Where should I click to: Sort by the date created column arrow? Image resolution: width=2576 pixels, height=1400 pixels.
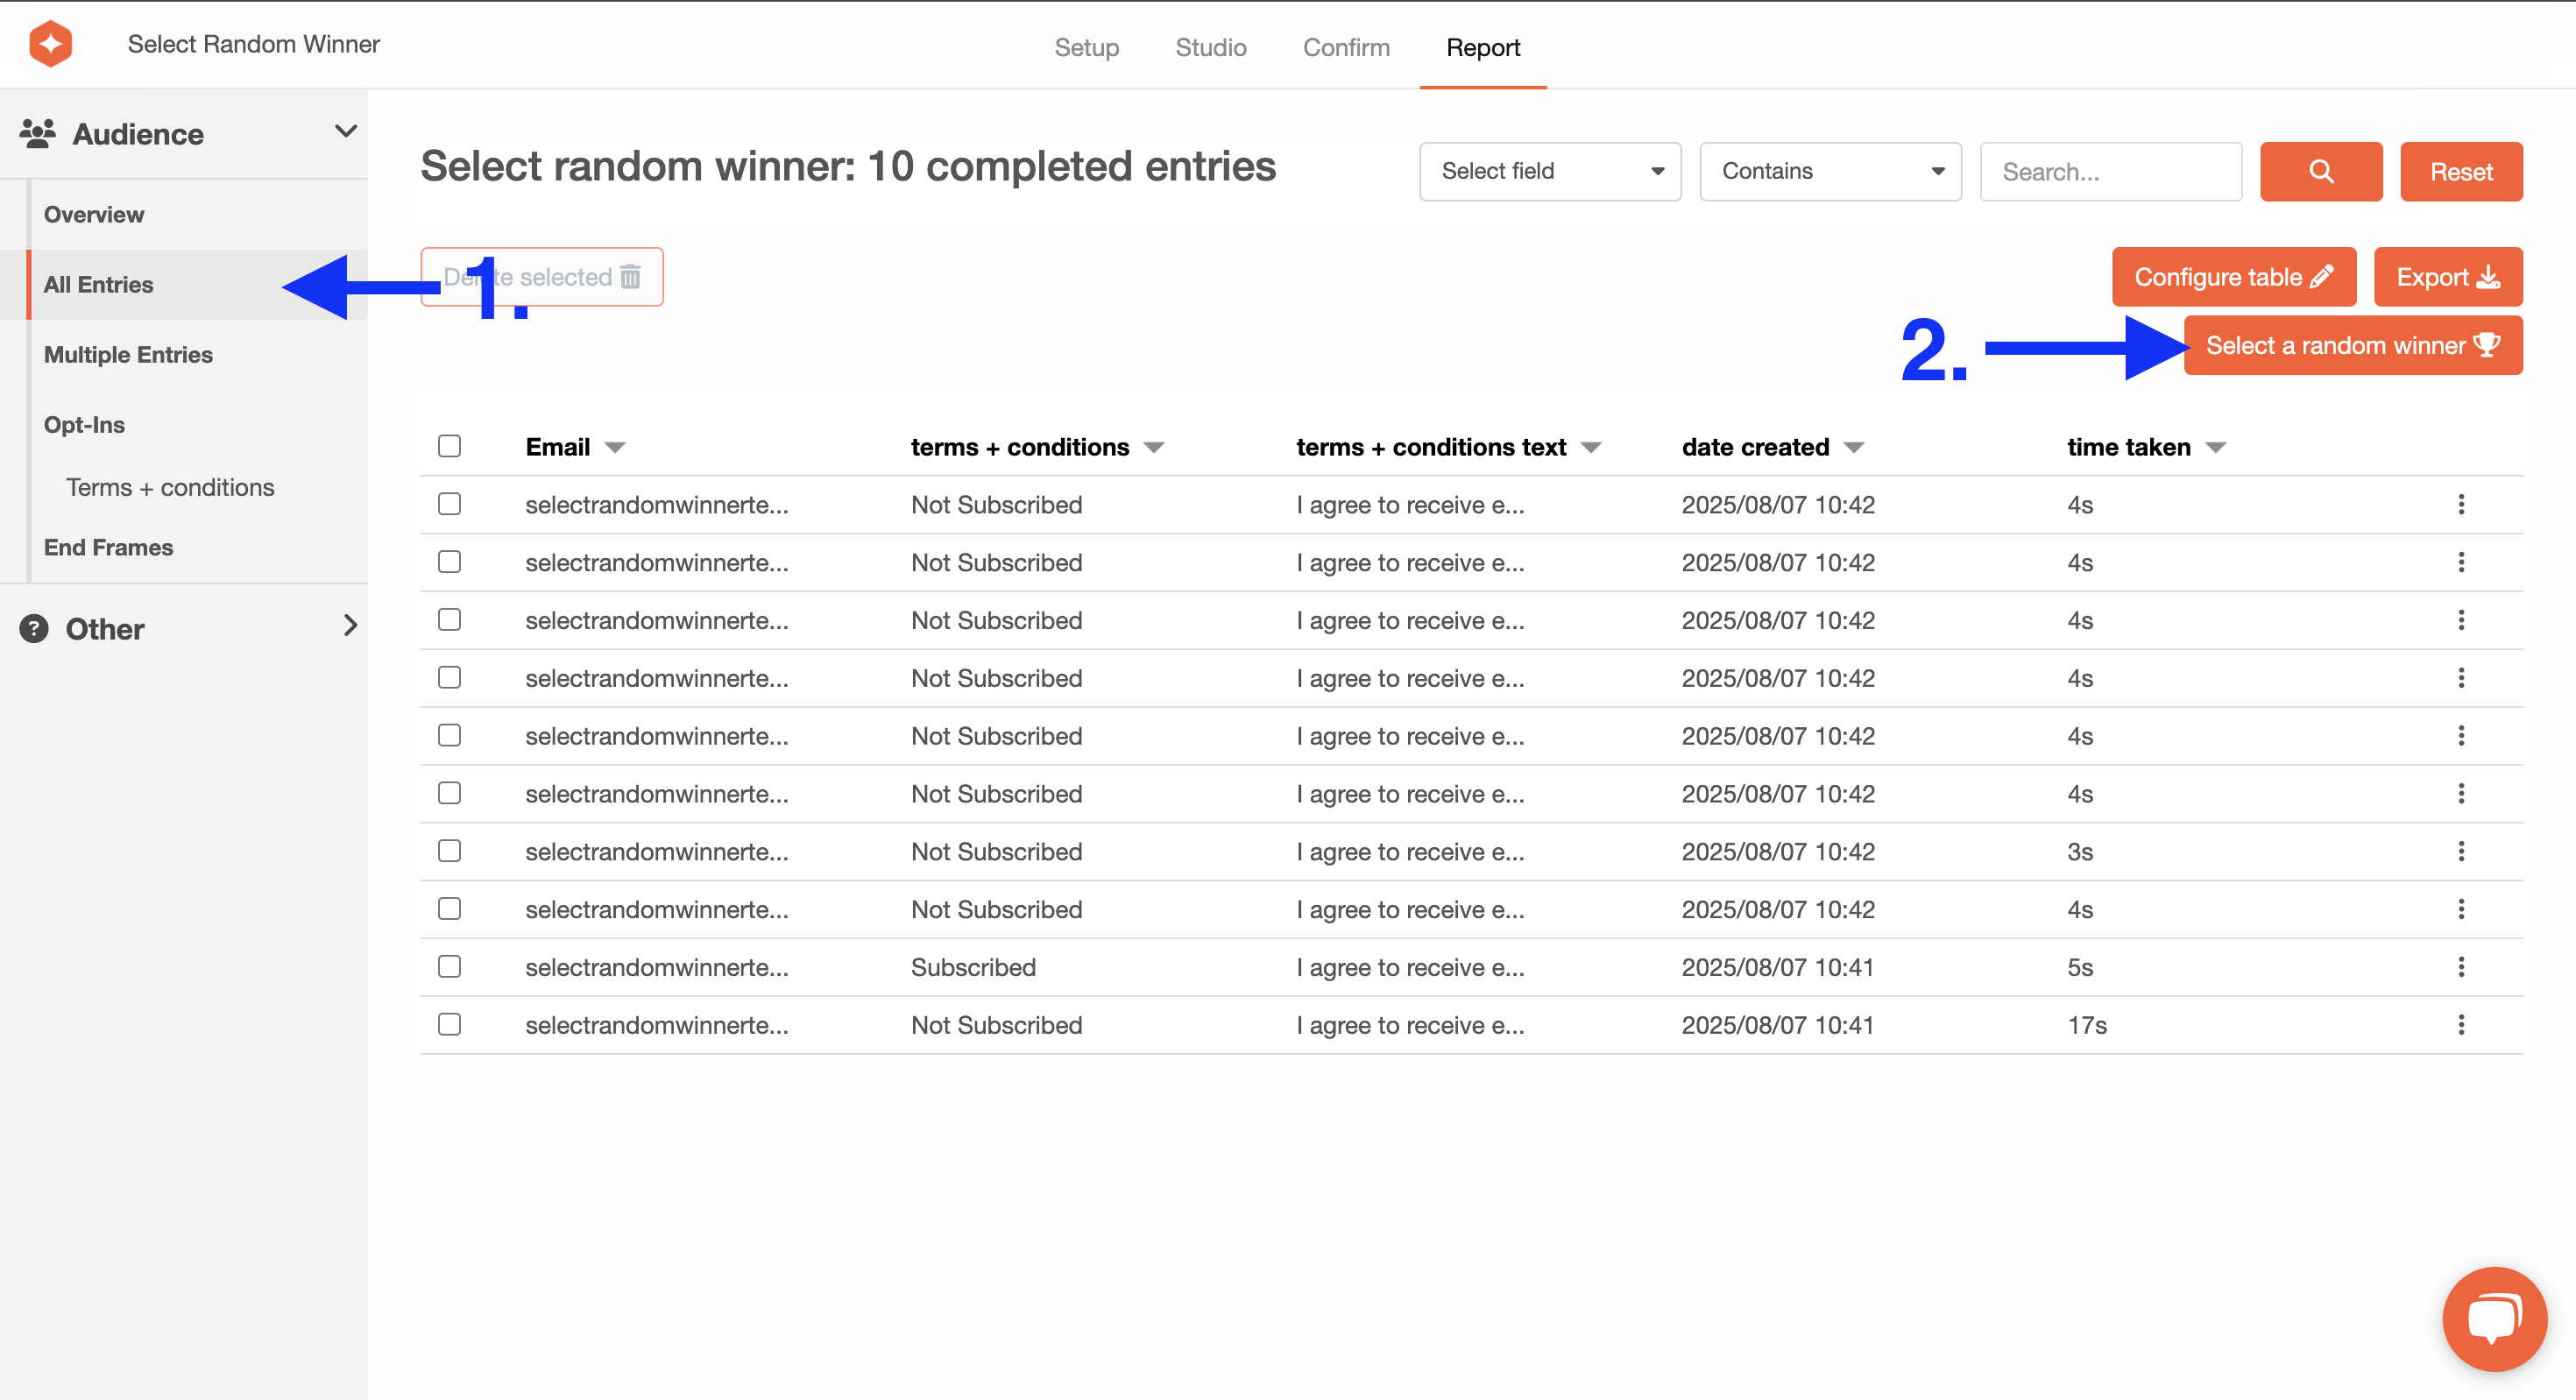coord(1853,447)
